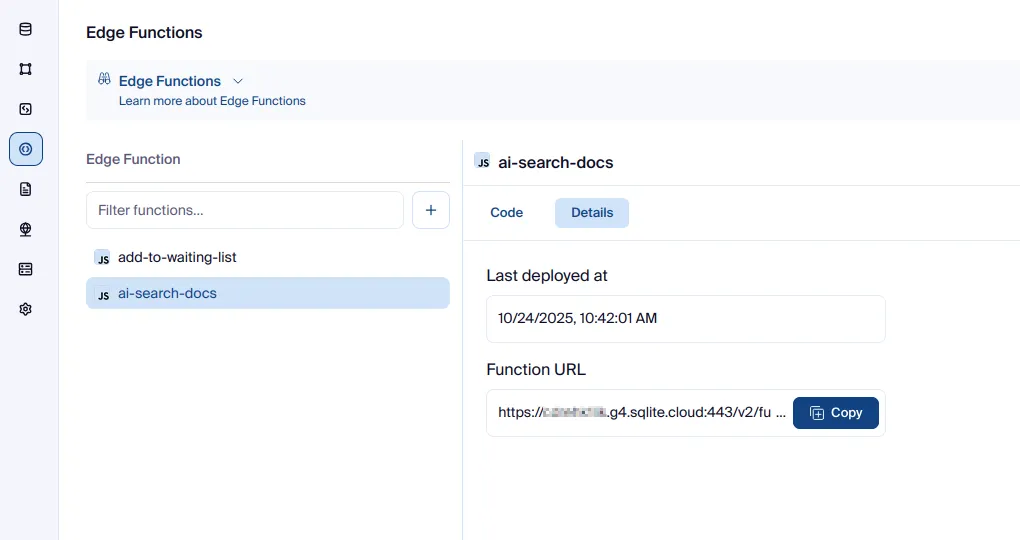Open the document logs sidebar icon
This screenshot has height=540, width=1020.
pyautogui.click(x=26, y=189)
